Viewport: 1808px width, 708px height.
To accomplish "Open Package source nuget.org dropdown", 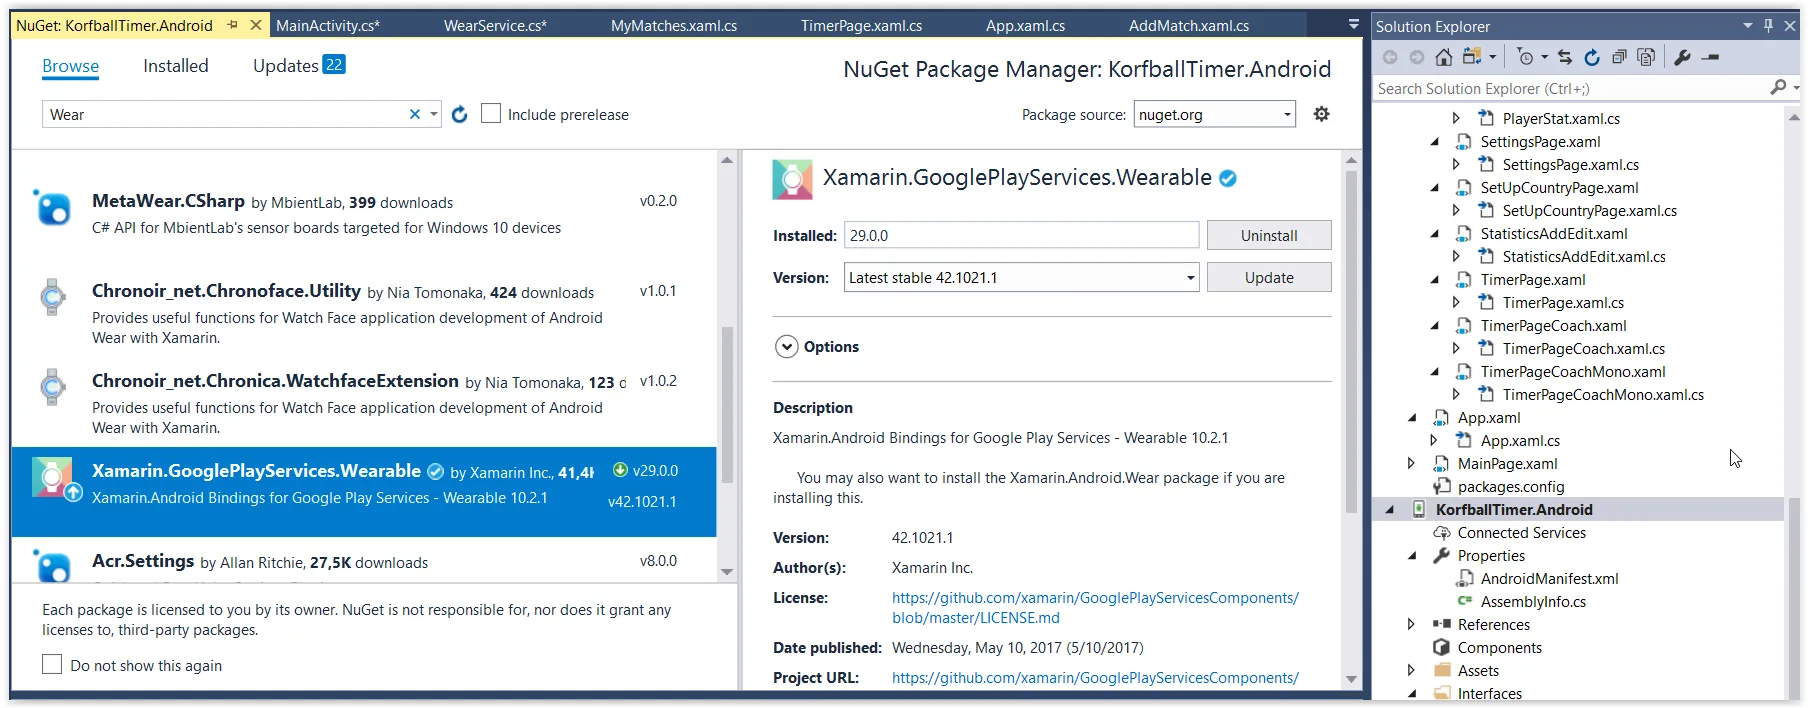I will 1214,114.
